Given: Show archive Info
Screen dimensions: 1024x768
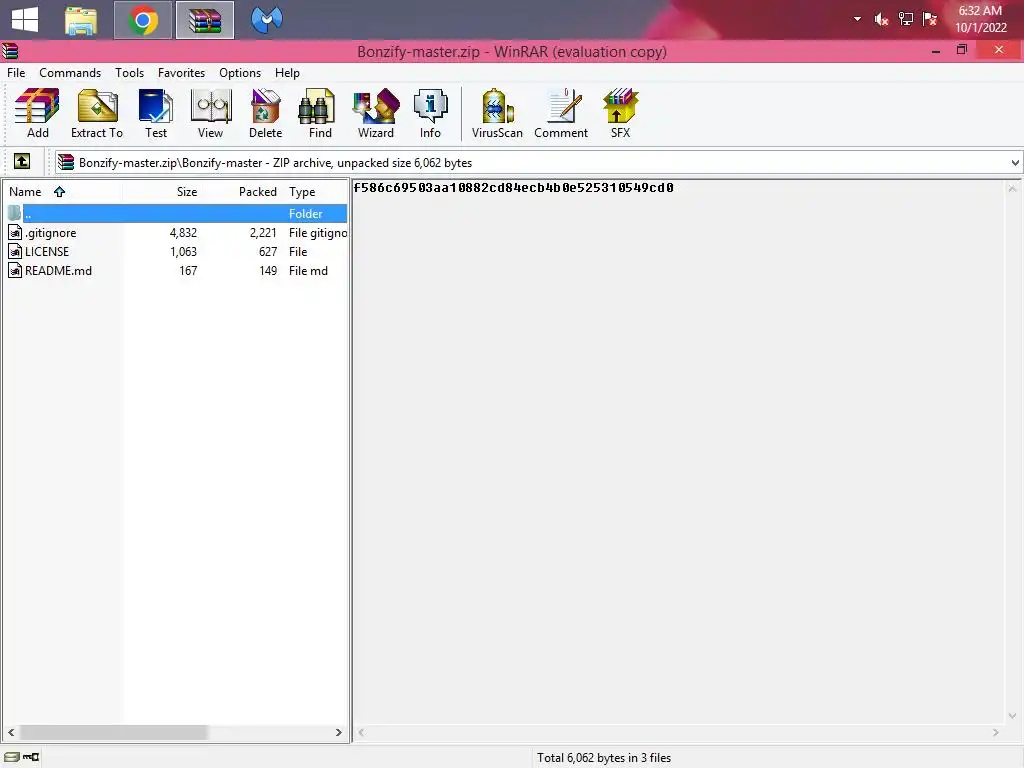Looking at the screenshot, I should coord(430,114).
